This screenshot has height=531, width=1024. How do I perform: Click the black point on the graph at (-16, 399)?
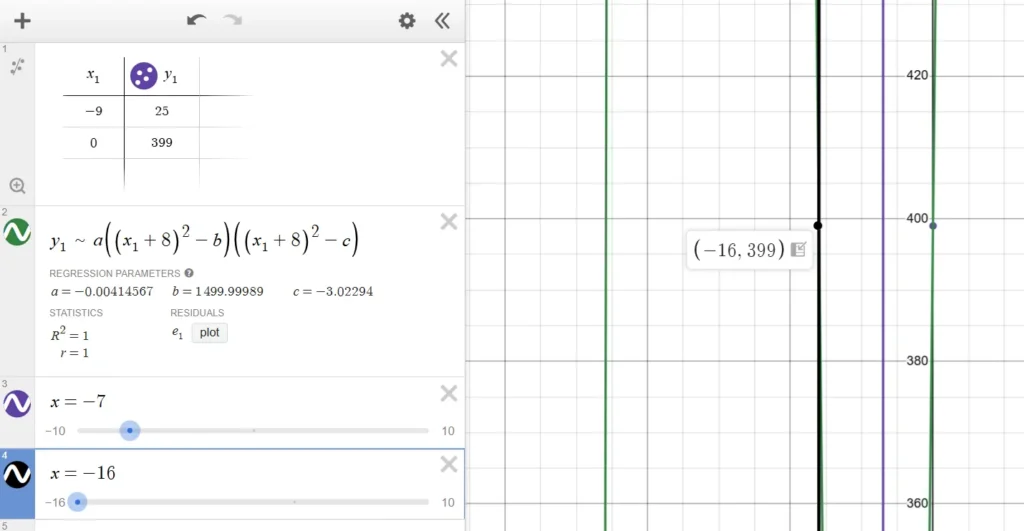pyautogui.click(x=818, y=226)
